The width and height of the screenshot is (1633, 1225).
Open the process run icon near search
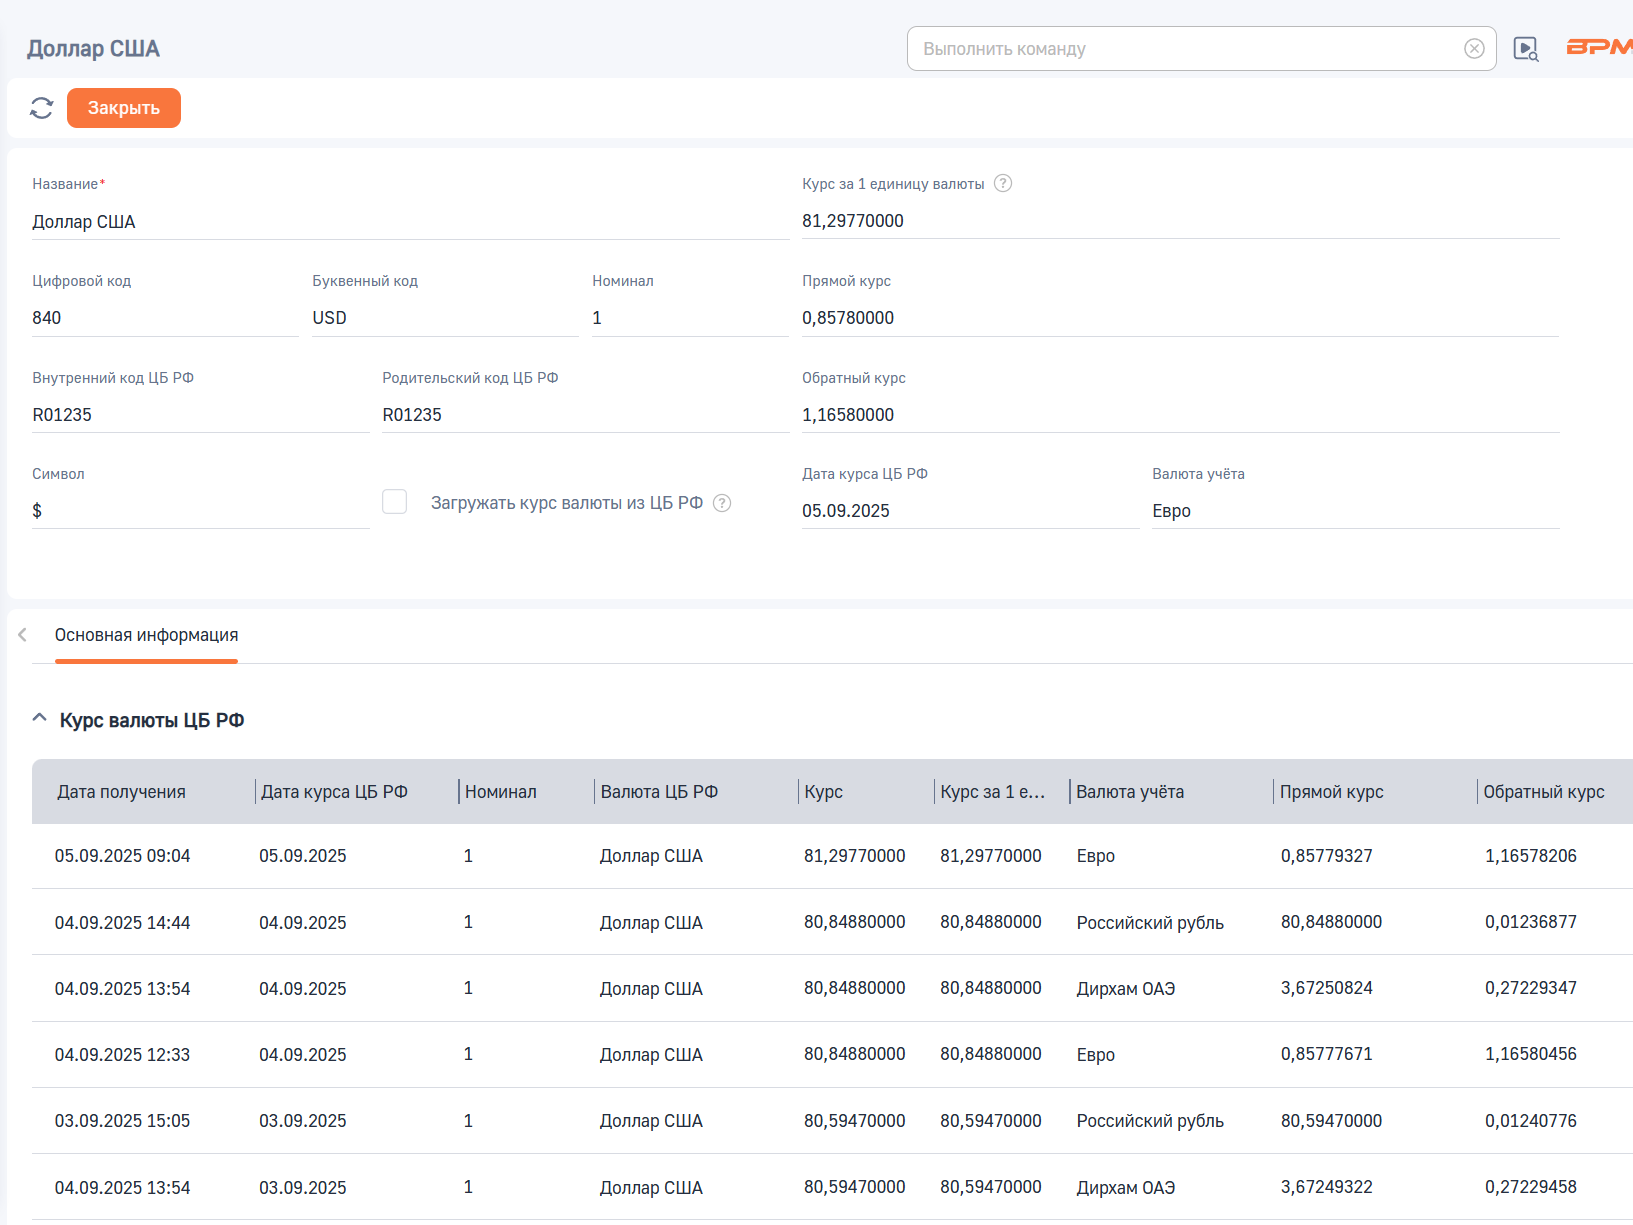[x=1526, y=49]
